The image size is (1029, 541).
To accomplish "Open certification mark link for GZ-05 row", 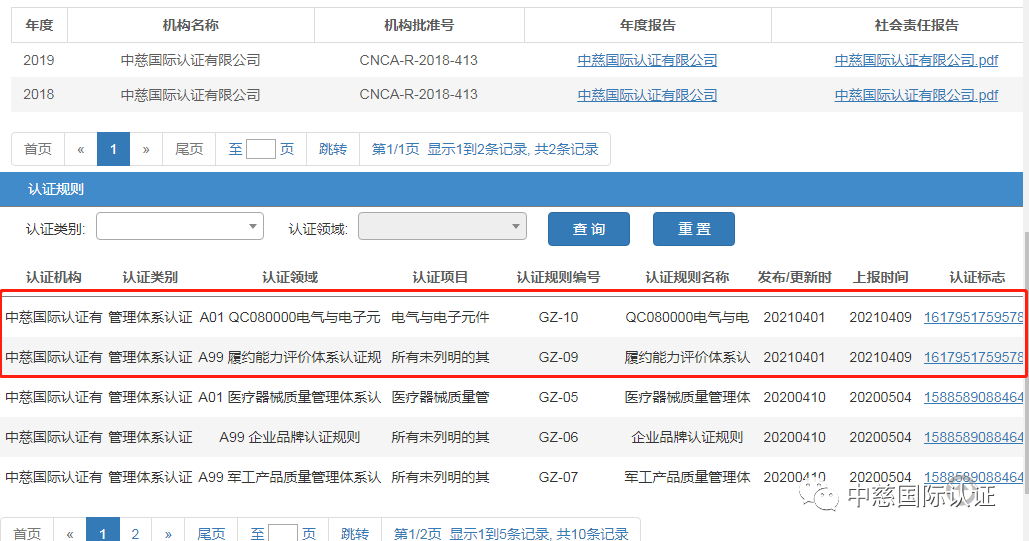I will 973,397.
